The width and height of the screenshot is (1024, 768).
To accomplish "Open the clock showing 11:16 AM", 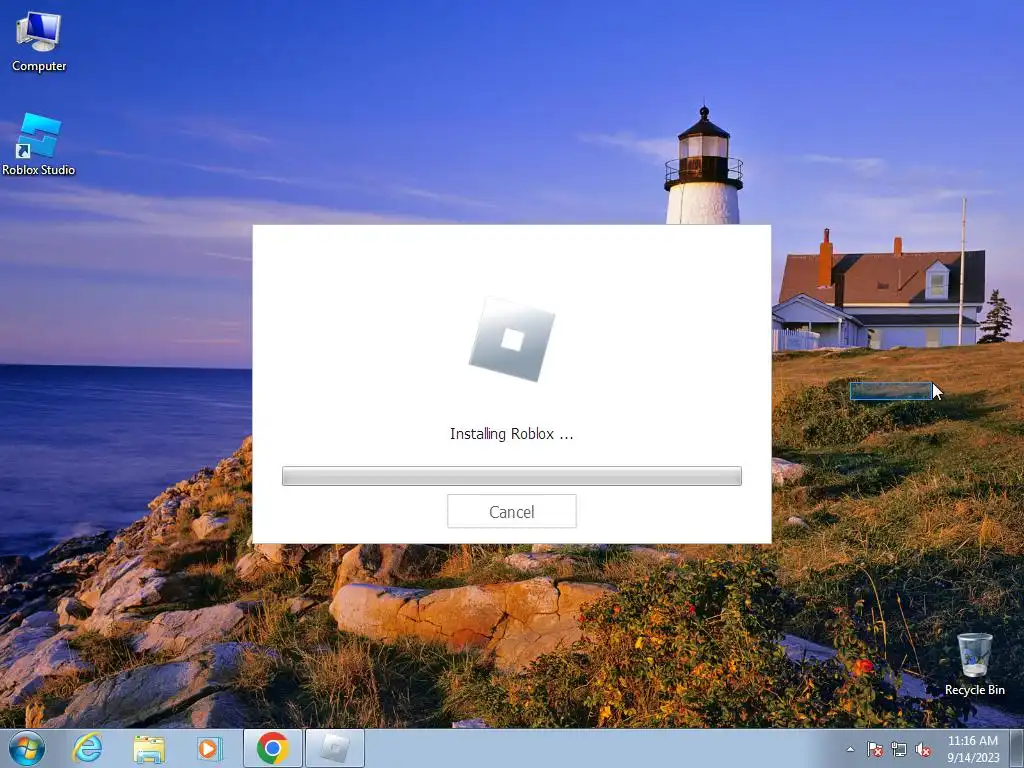I will [973, 748].
